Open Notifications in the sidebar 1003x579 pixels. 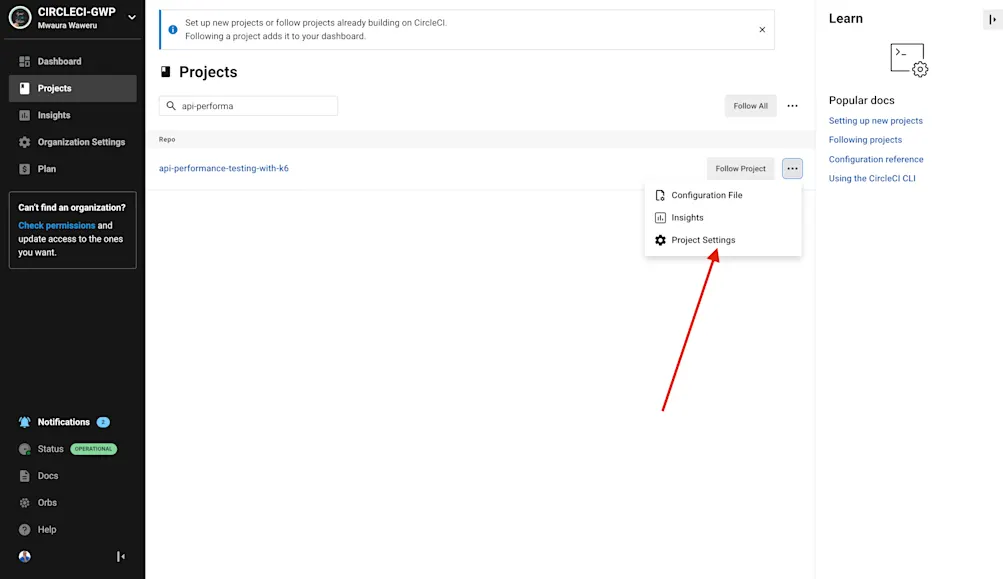pyautogui.click(x=63, y=422)
